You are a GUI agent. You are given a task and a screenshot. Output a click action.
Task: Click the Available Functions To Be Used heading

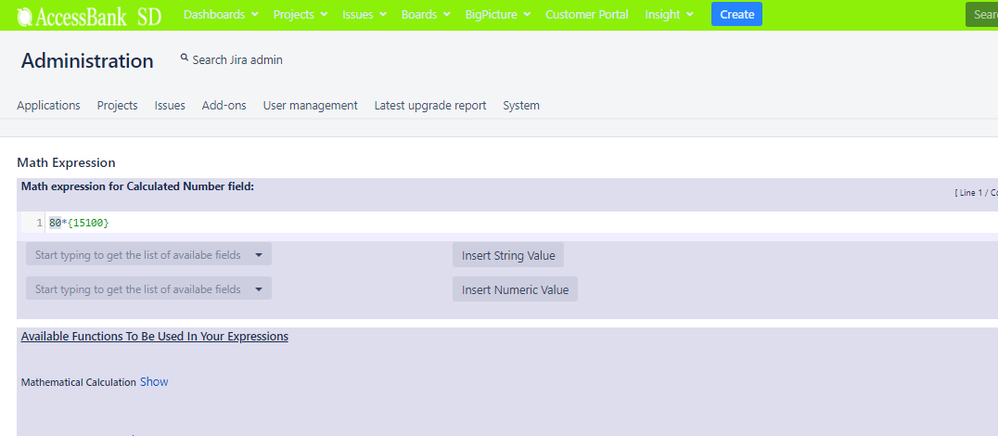(155, 336)
